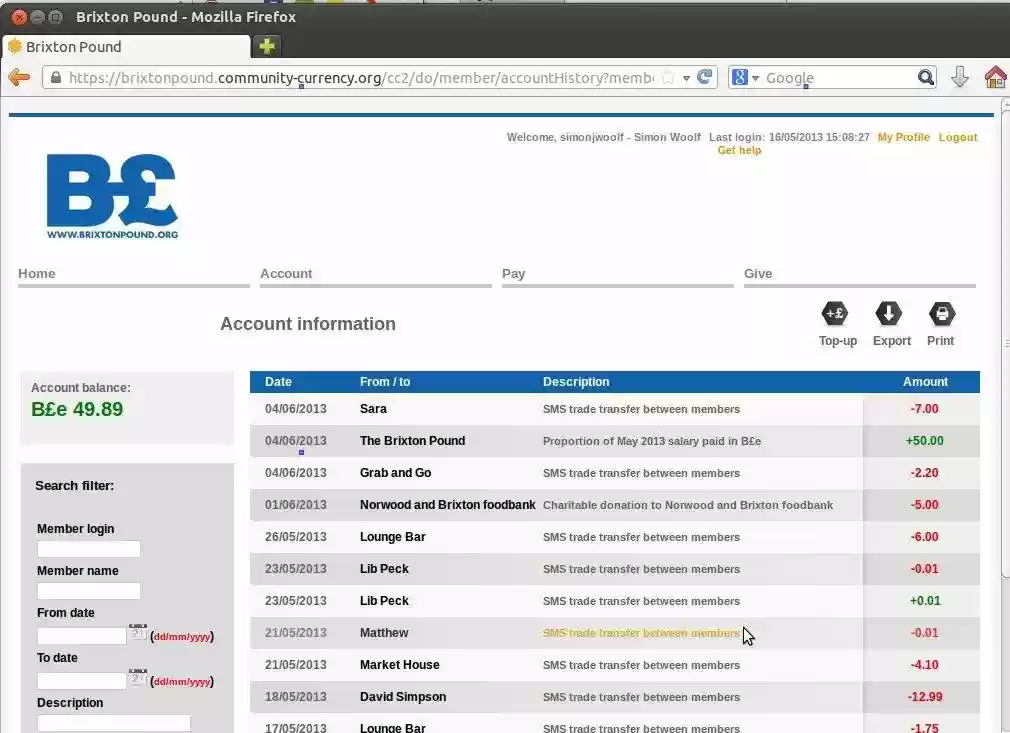Image resolution: width=1010 pixels, height=733 pixels.
Task: Select the Account menu item
Action: coord(287,273)
